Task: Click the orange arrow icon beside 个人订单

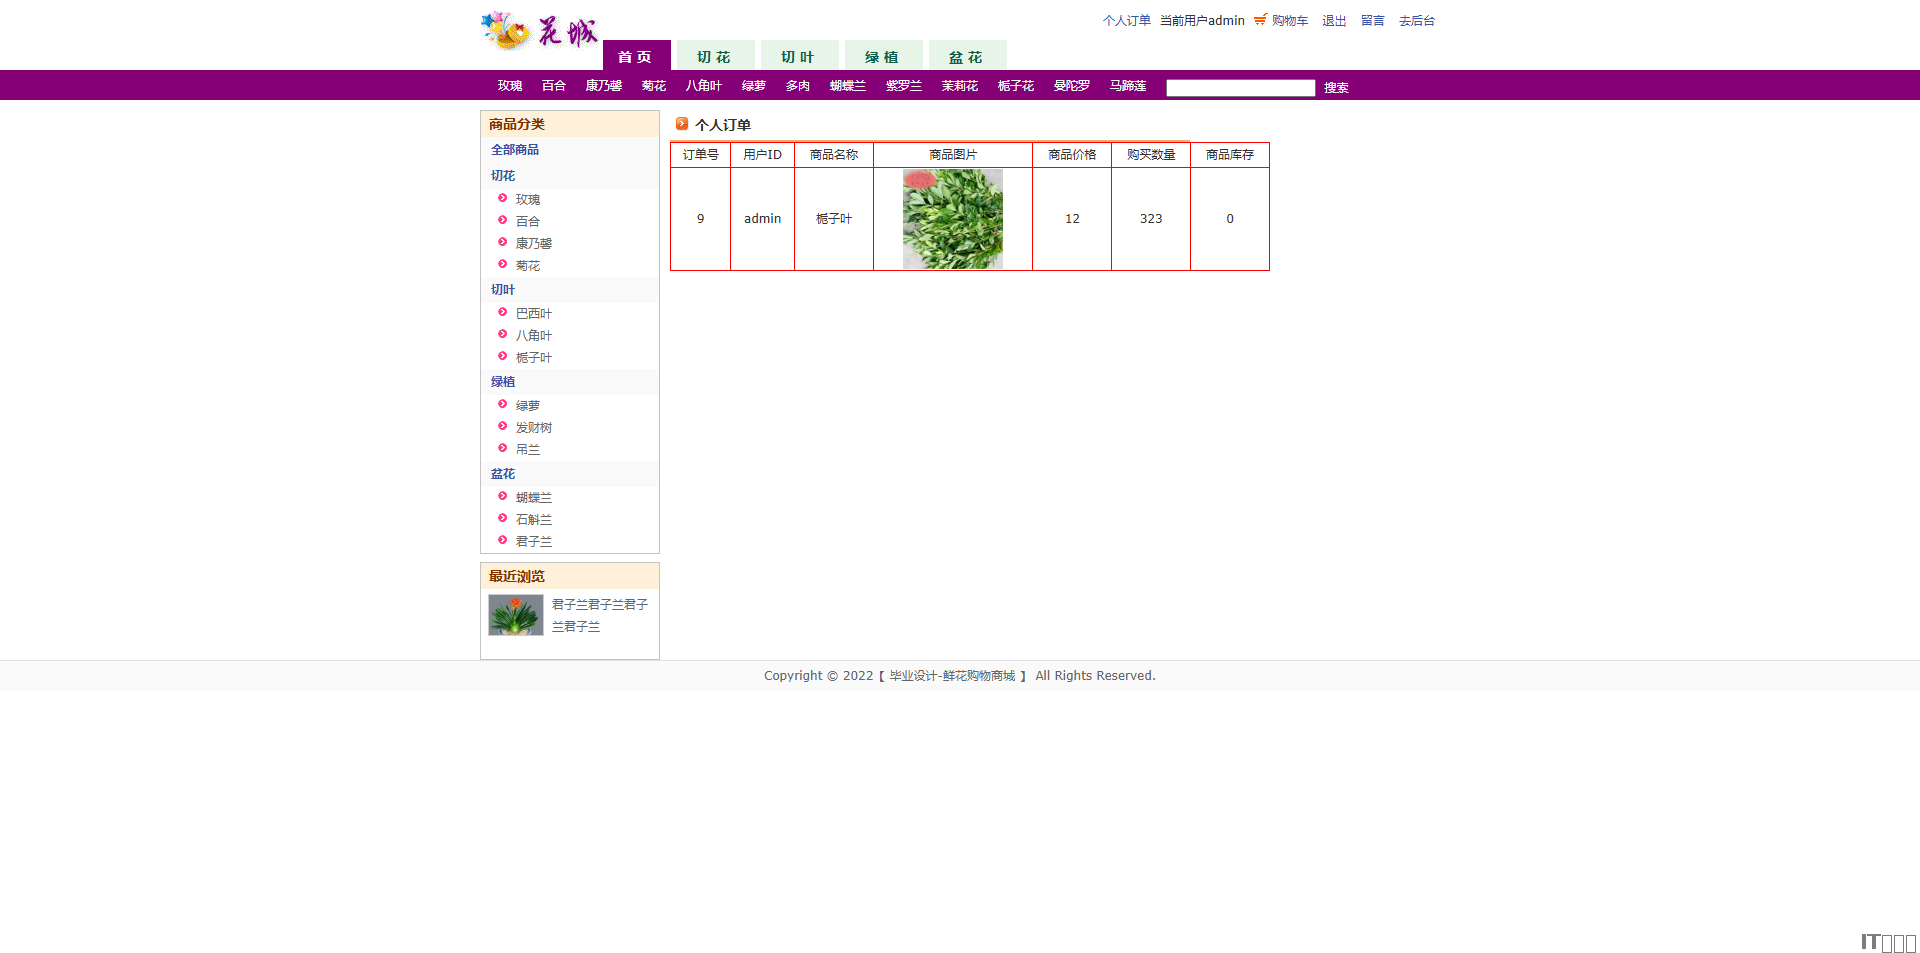Action: point(682,124)
